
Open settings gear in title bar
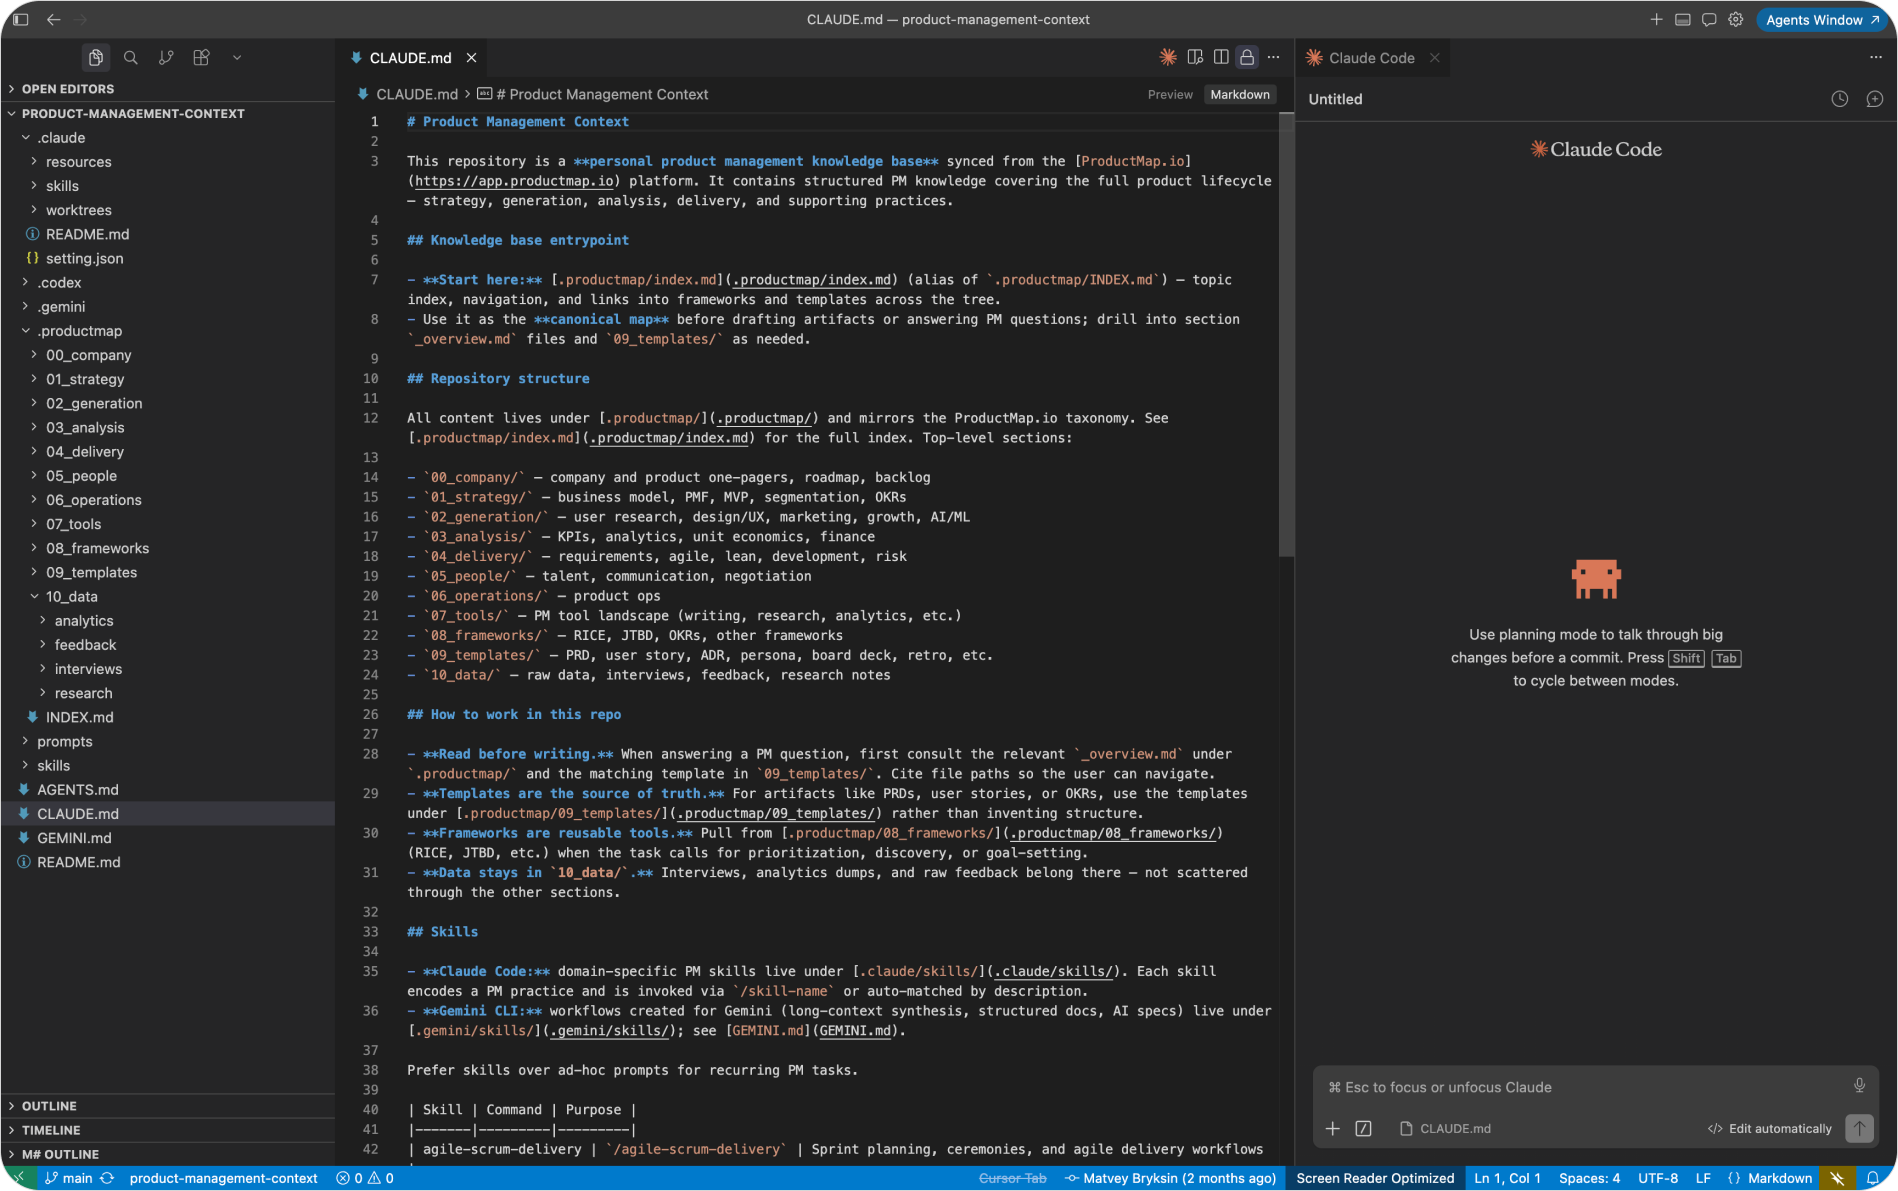tap(1736, 19)
